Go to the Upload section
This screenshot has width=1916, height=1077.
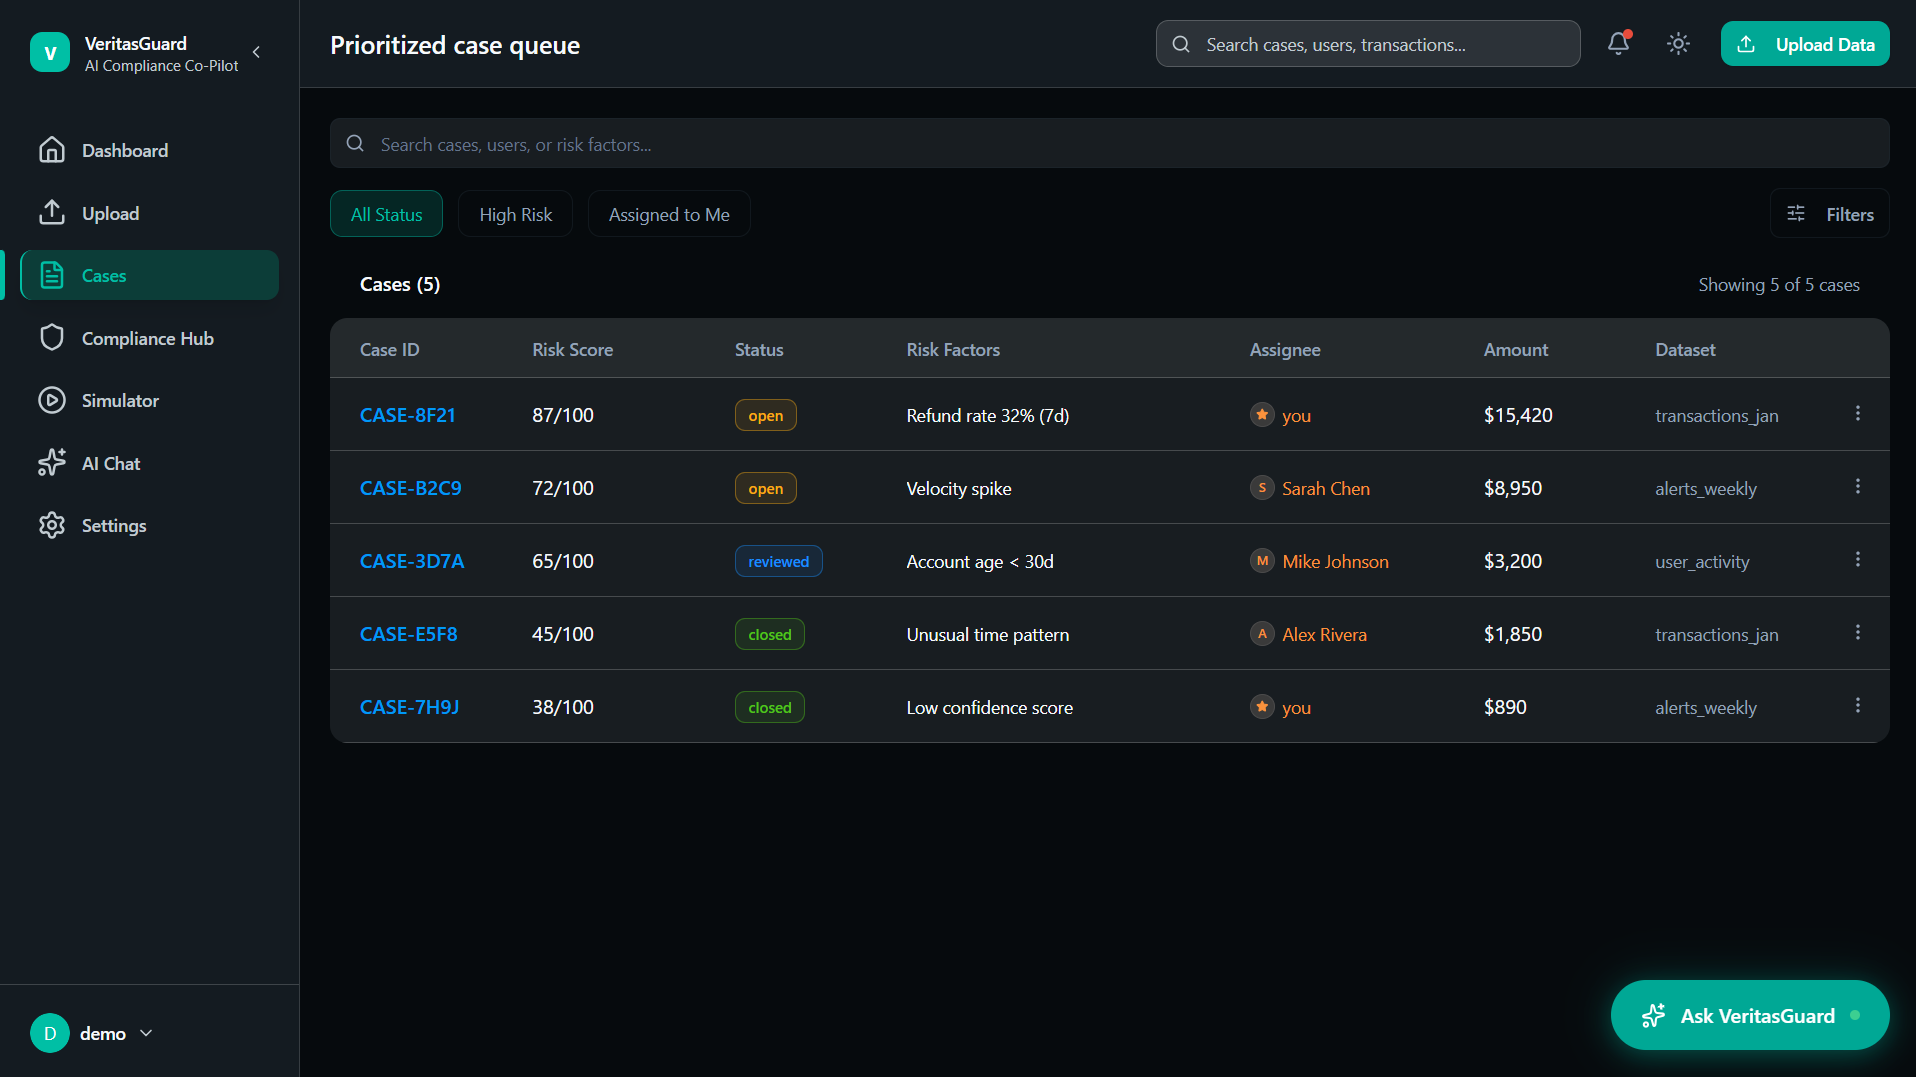pos(149,213)
